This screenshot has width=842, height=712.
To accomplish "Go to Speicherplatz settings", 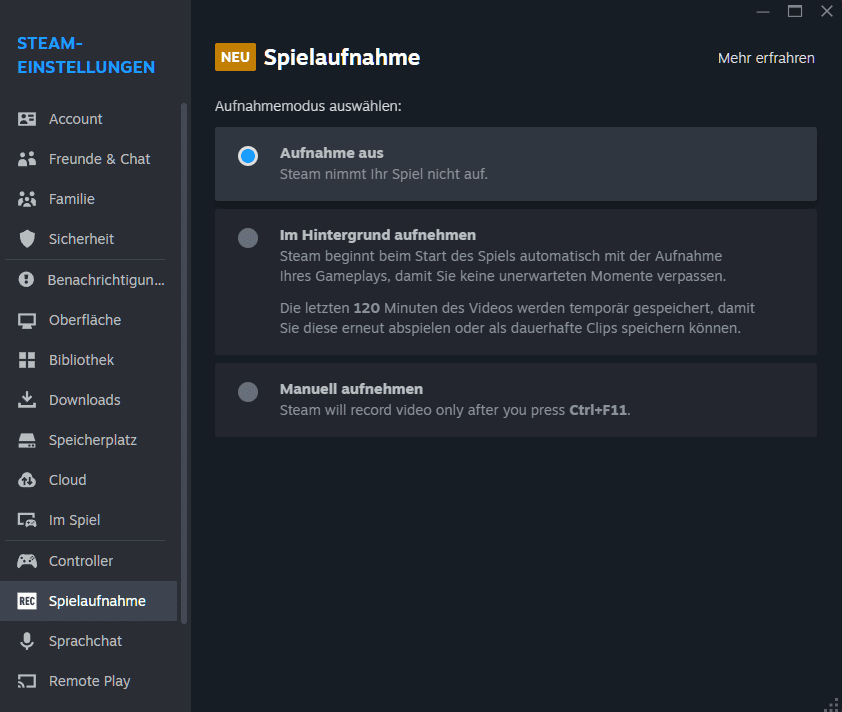I will coord(92,440).
